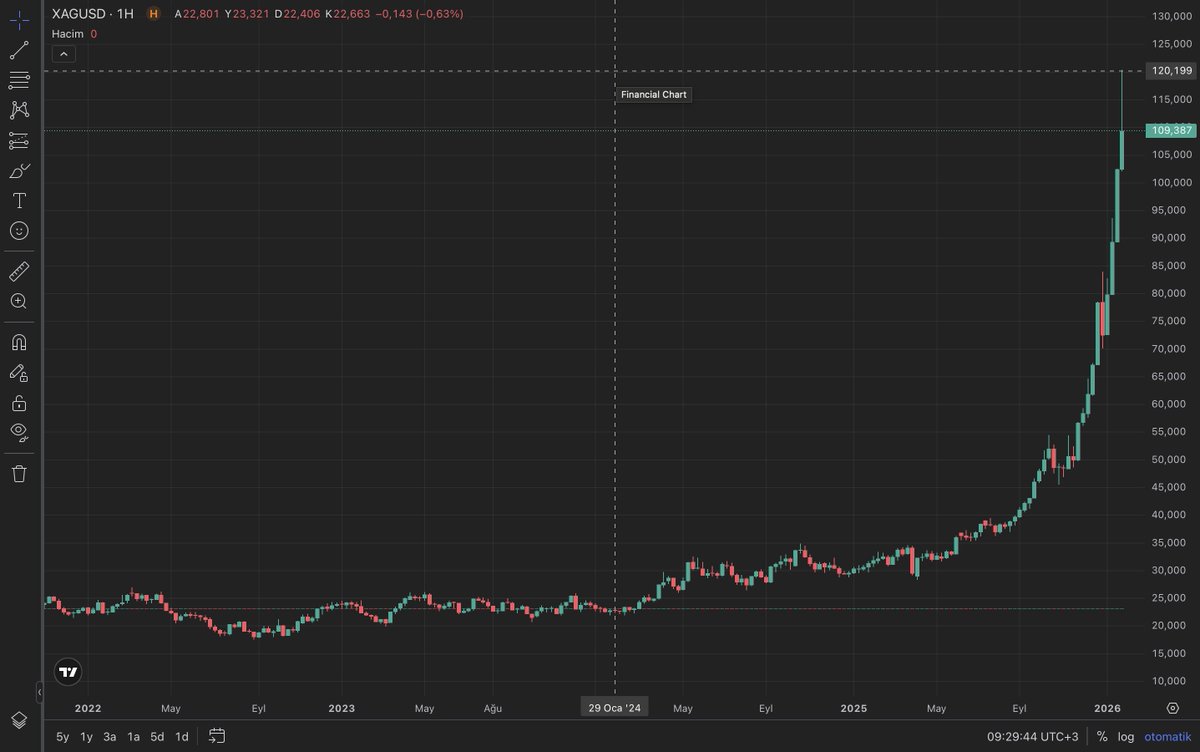The width and height of the screenshot is (1200, 752).
Task: Select the 1a time range
Action: tap(133, 736)
